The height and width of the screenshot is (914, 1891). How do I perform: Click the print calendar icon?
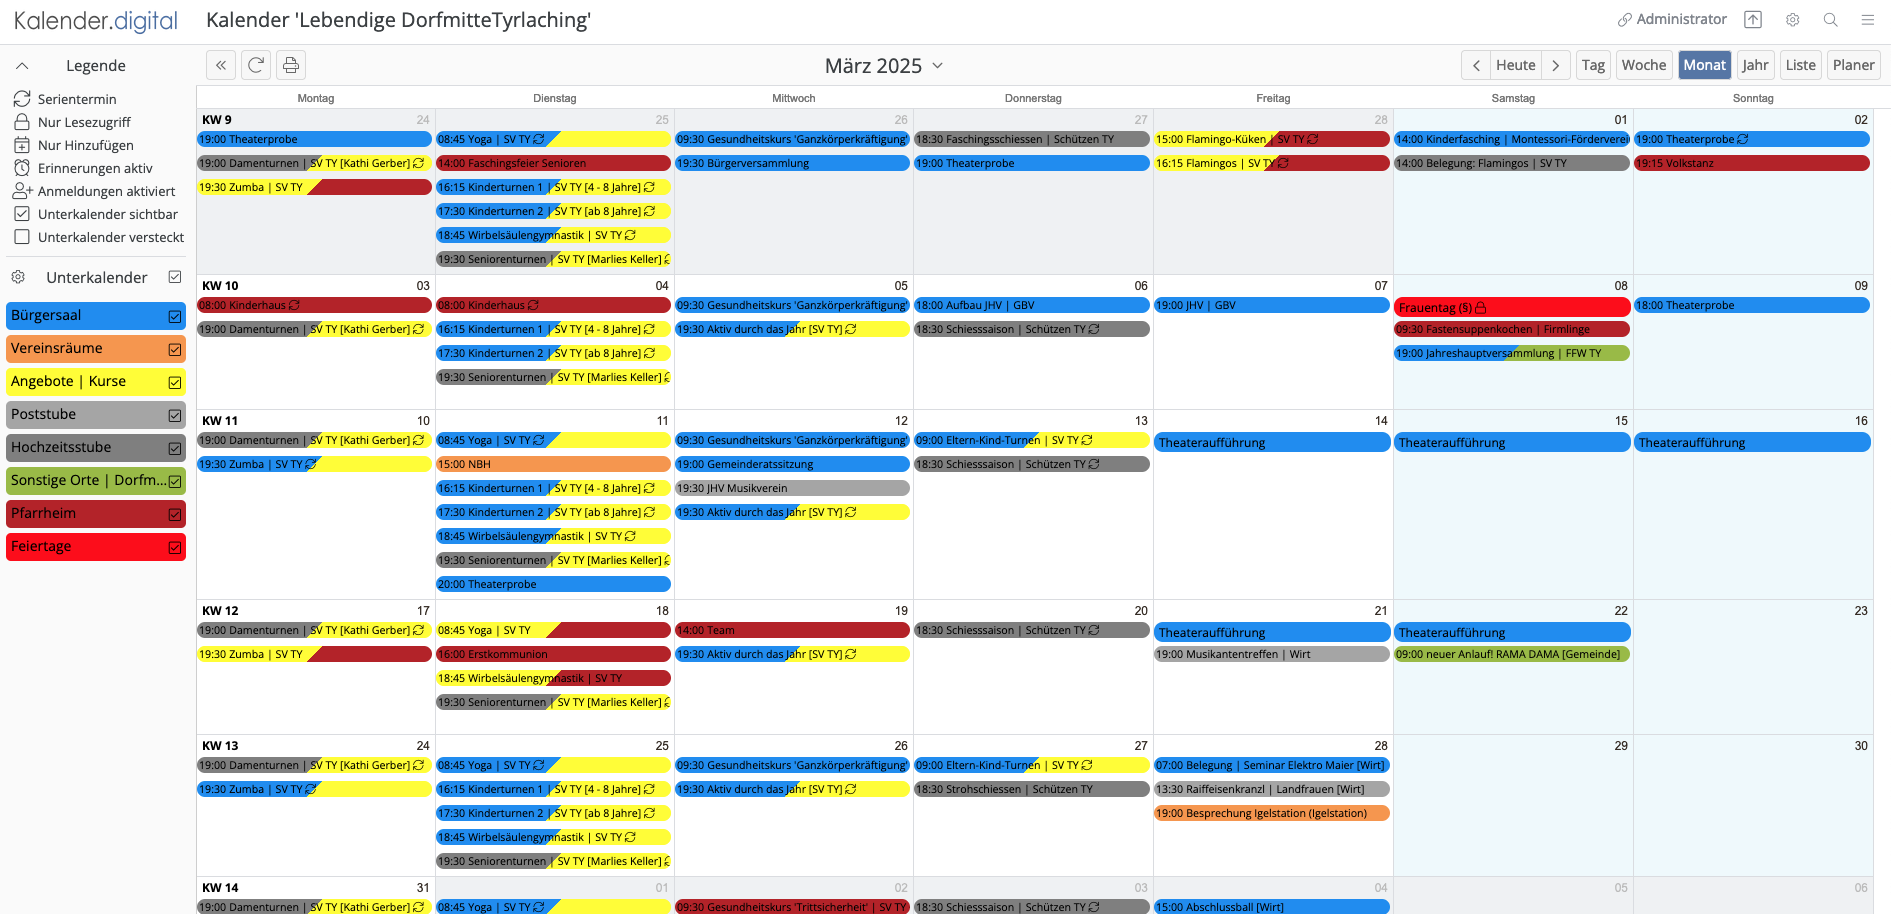coord(291,65)
